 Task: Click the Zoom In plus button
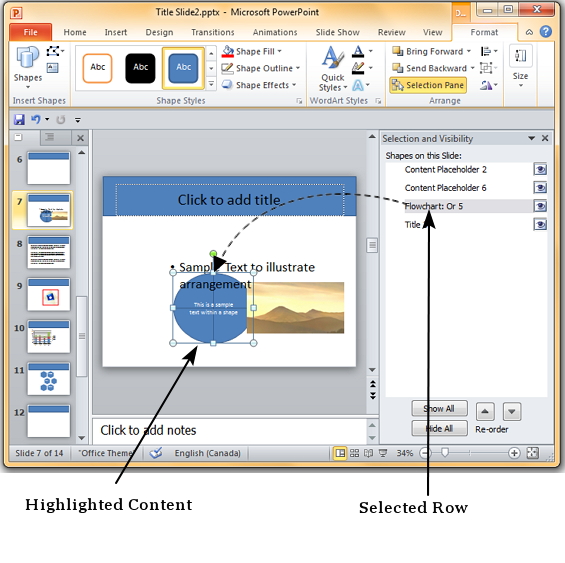point(514,453)
